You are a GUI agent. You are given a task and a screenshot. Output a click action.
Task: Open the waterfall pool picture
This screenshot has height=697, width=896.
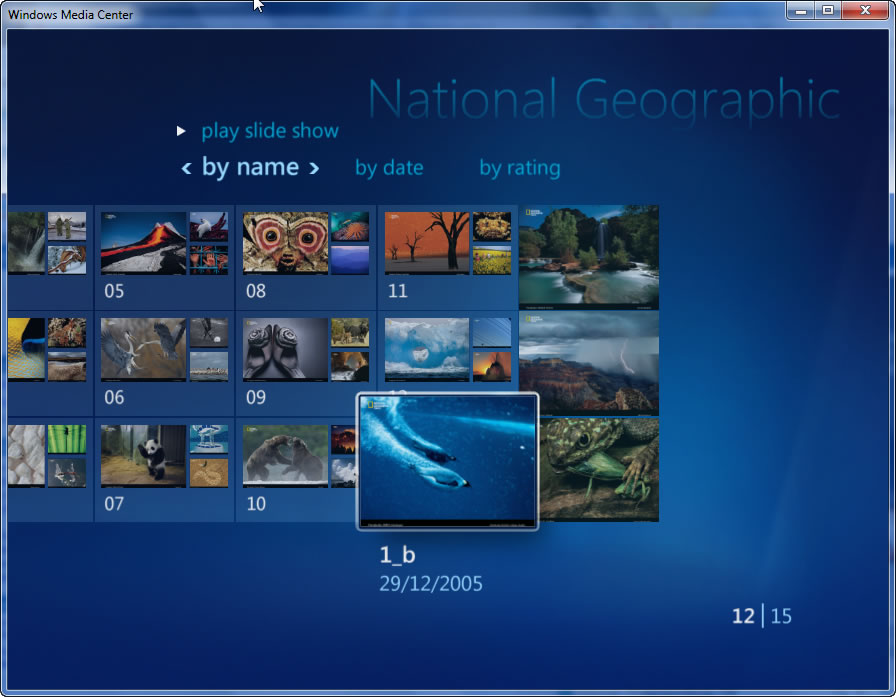tap(588, 257)
